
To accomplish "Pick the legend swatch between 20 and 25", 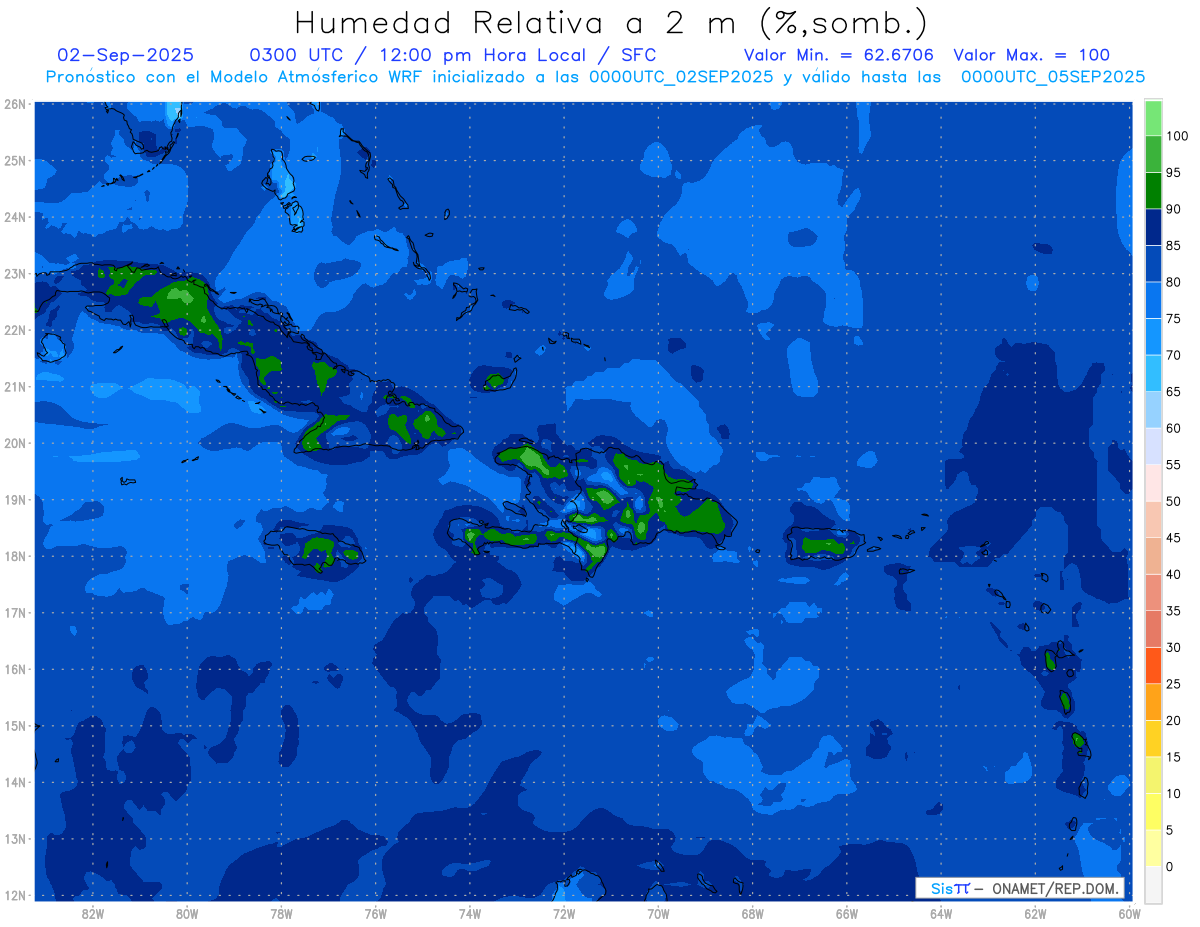I will coord(1153,701).
